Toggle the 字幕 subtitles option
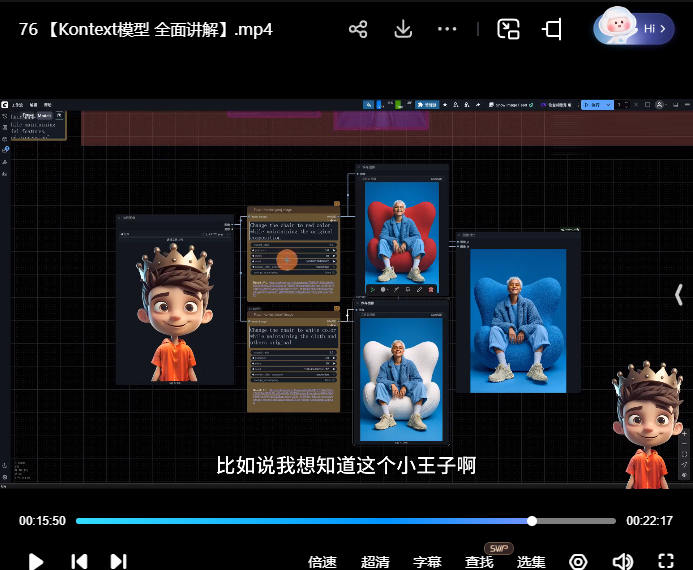Screen dimensions: 693x570 428,562
